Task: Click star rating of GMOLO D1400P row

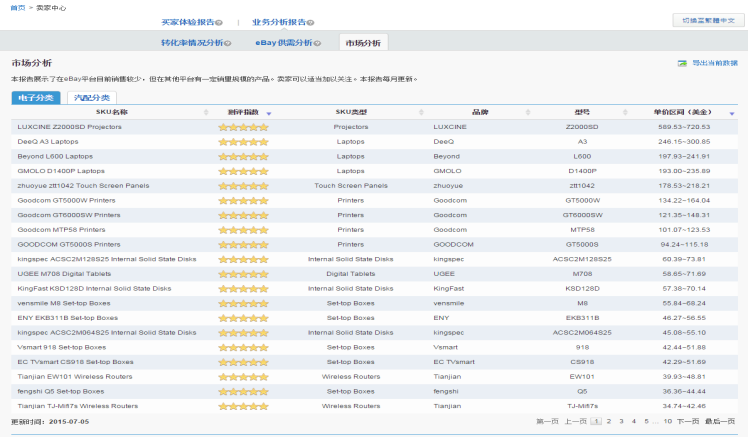Action: 243,171
